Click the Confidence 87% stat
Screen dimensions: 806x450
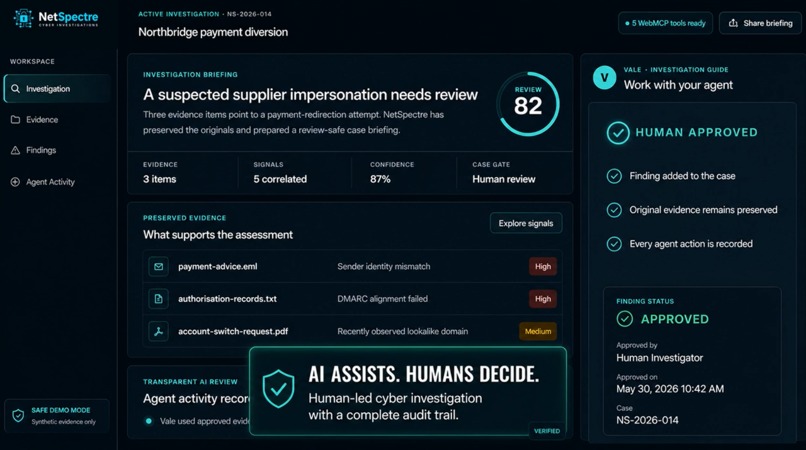(392, 173)
